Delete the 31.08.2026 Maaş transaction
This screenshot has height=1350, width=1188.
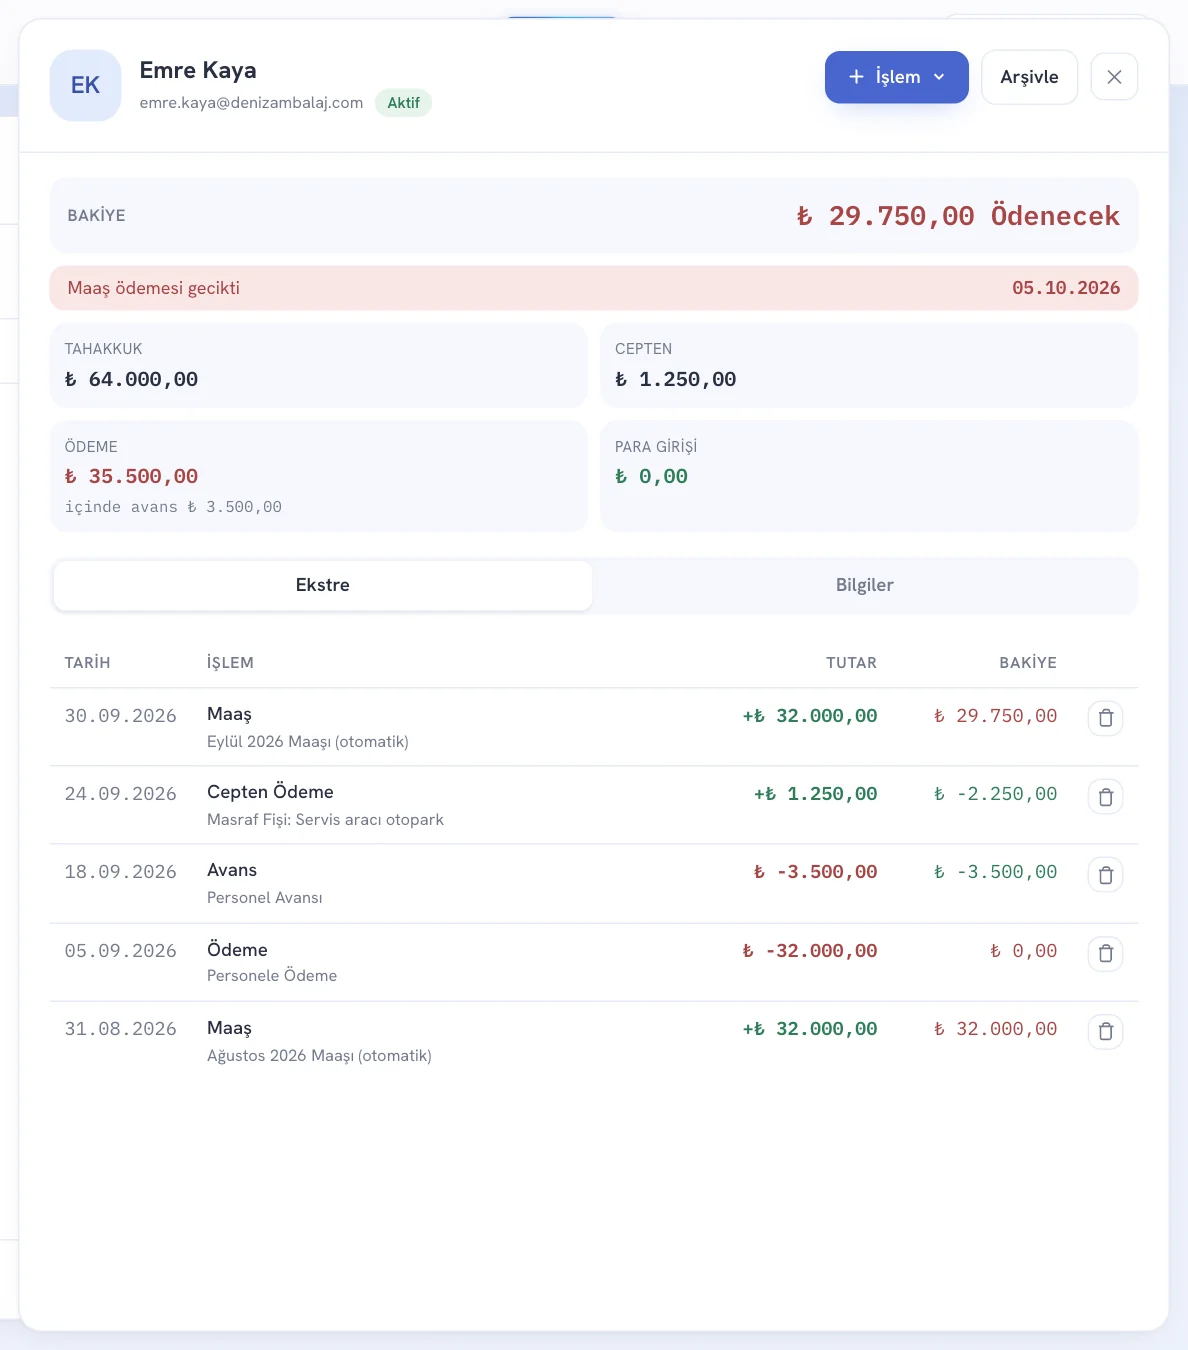[x=1105, y=1031]
